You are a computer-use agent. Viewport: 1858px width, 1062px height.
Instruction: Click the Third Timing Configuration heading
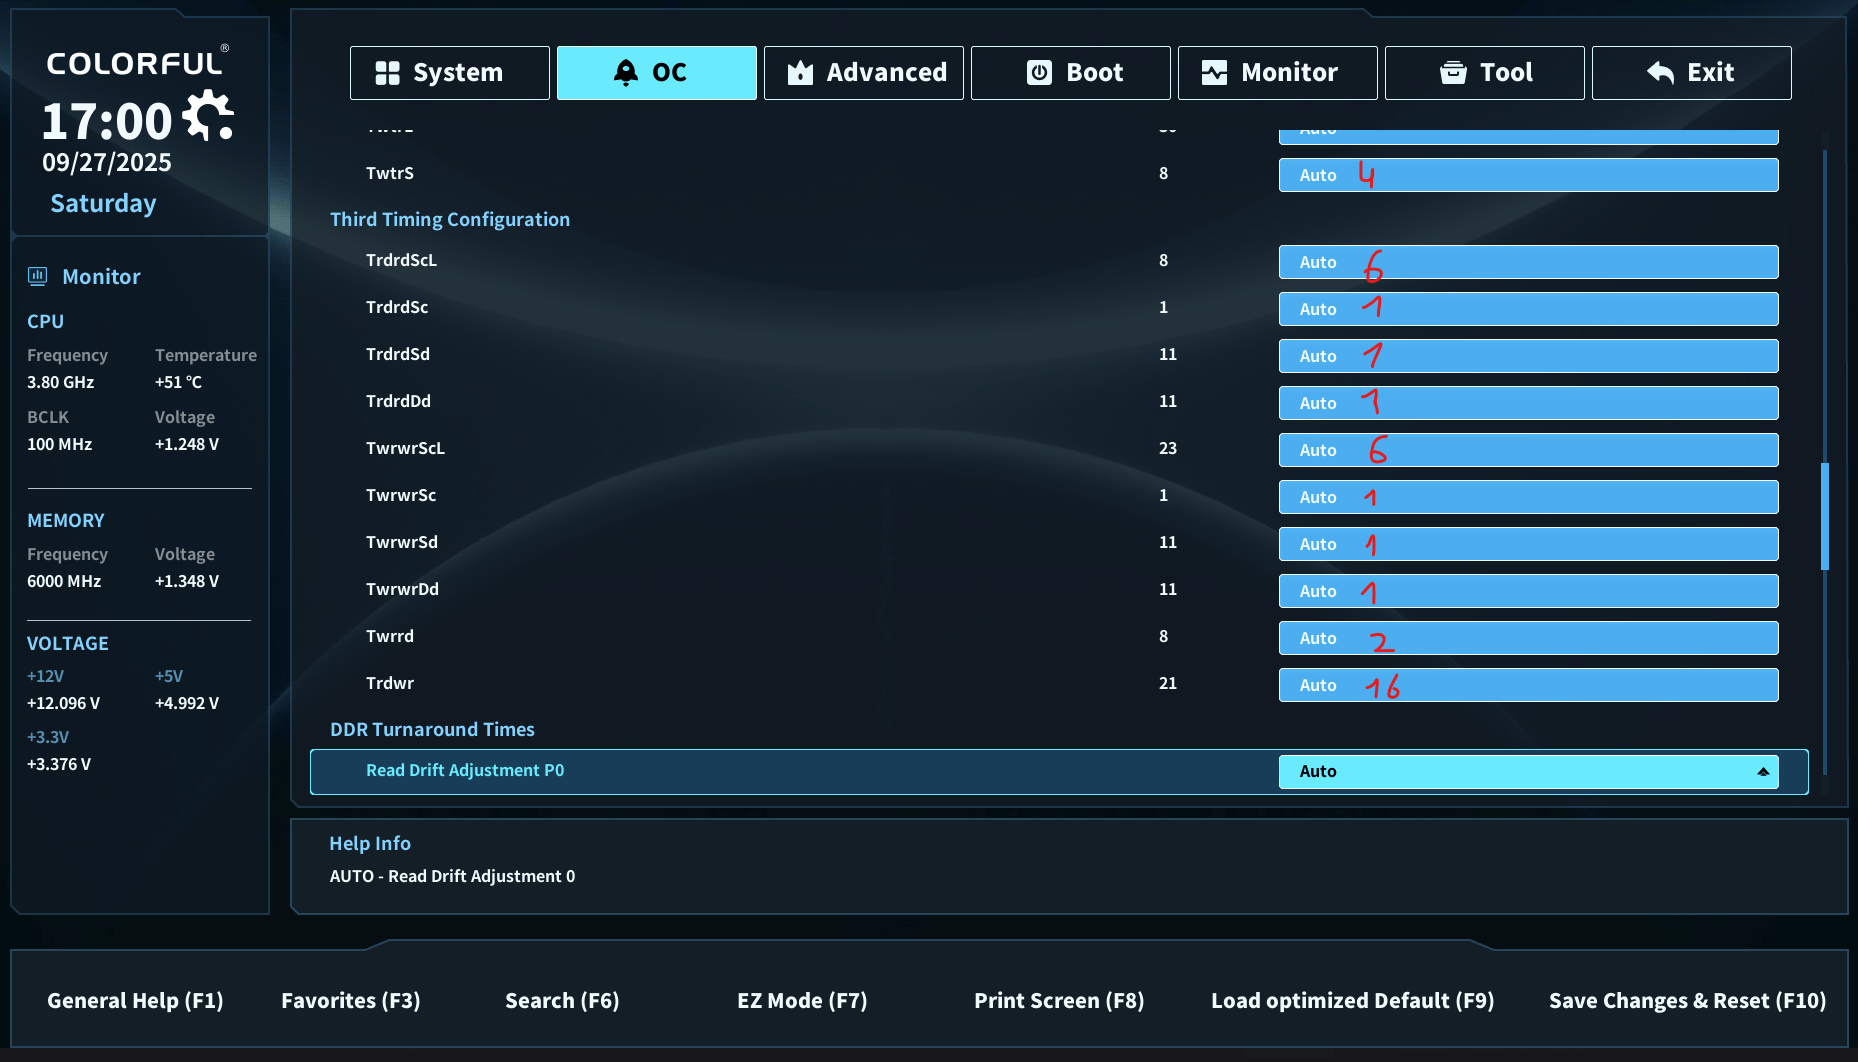pos(450,219)
